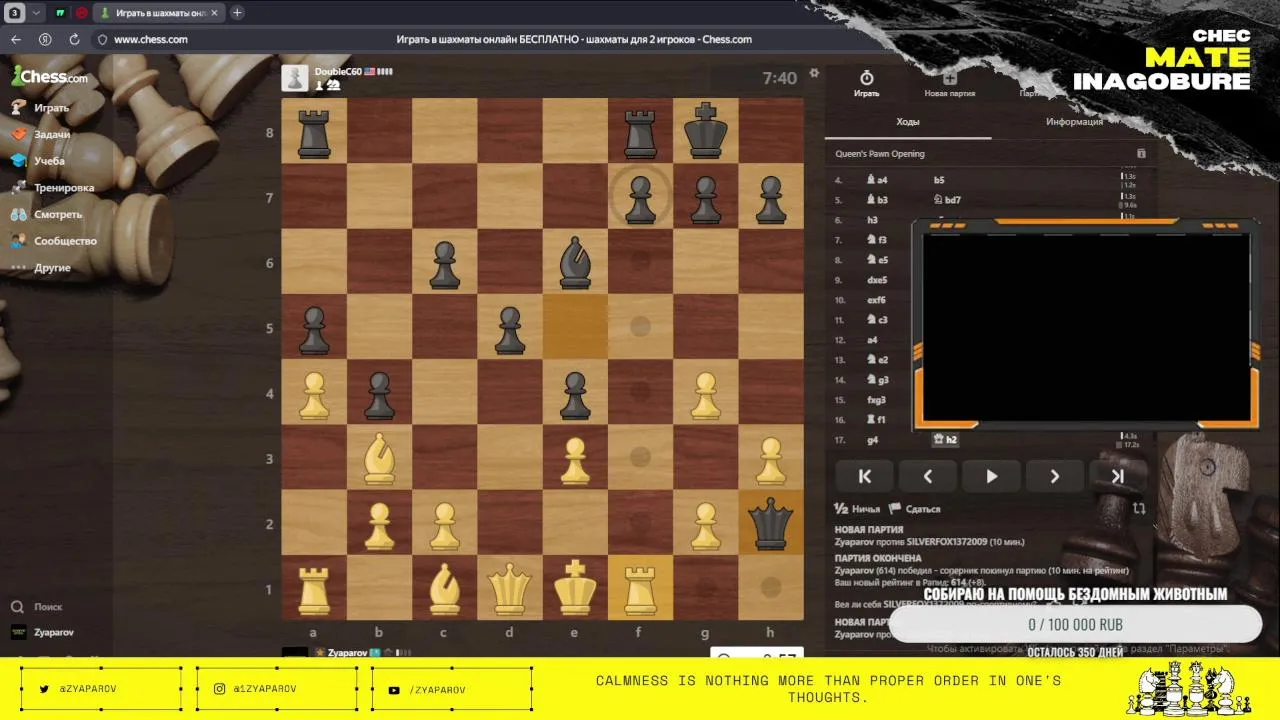This screenshot has height=720, width=1280.
Task: Click the Yandex Я home button
Action: click(45, 39)
